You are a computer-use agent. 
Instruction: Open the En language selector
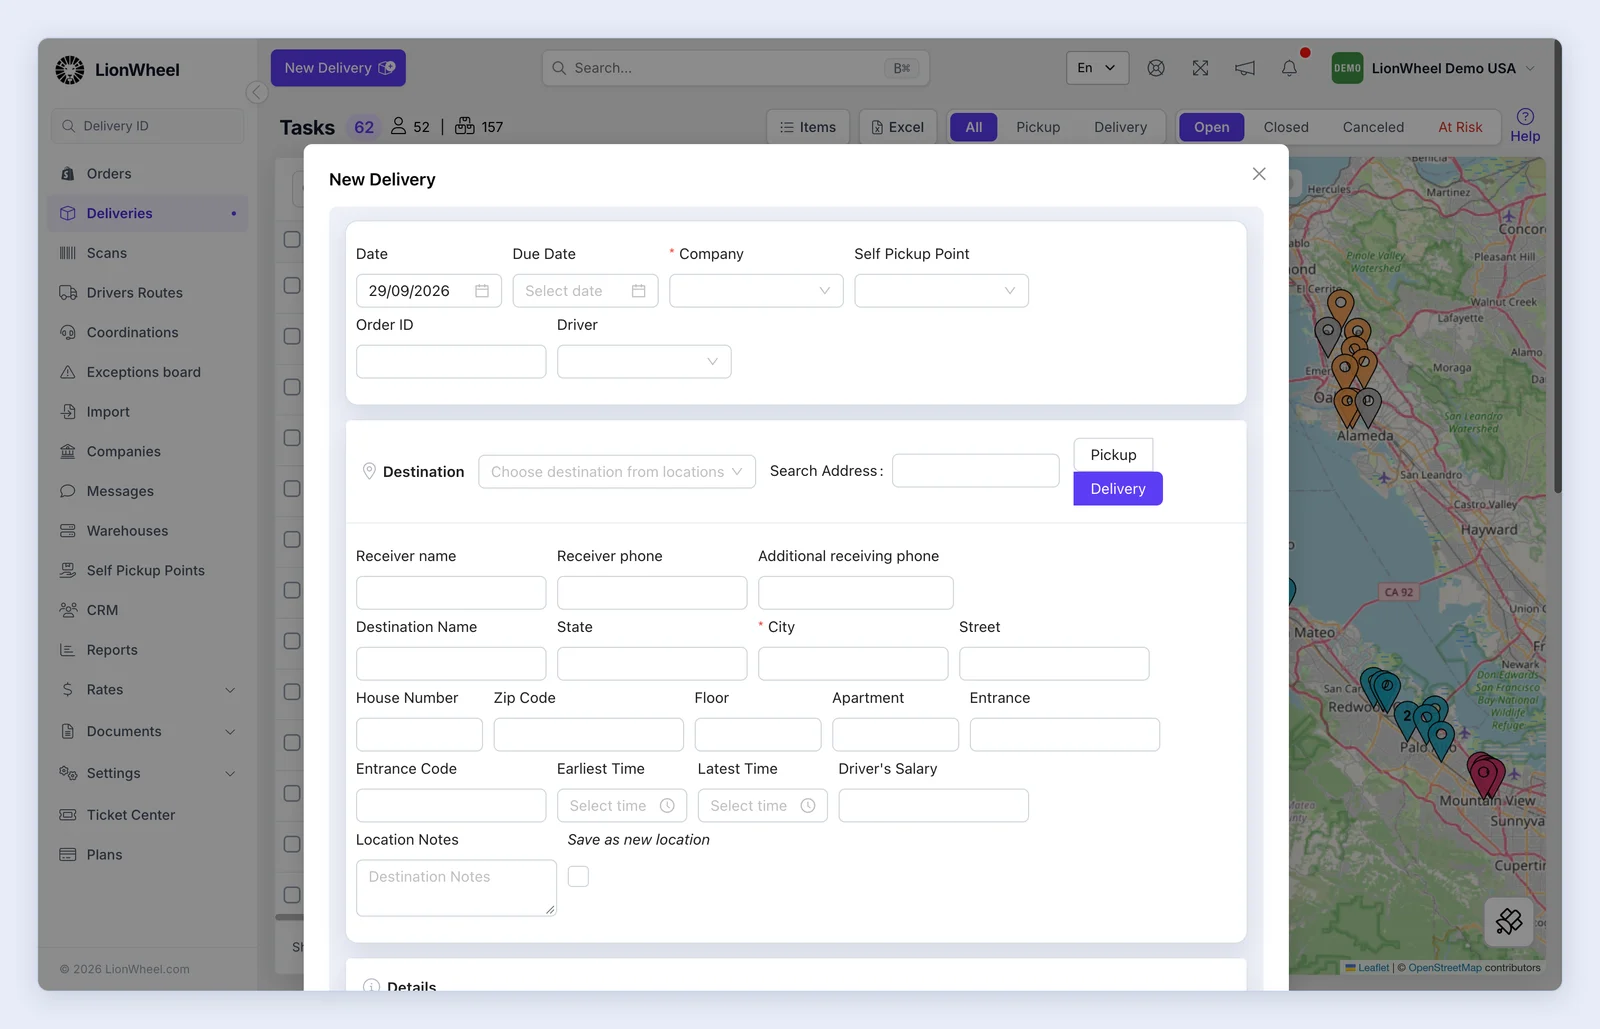coord(1097,68)
